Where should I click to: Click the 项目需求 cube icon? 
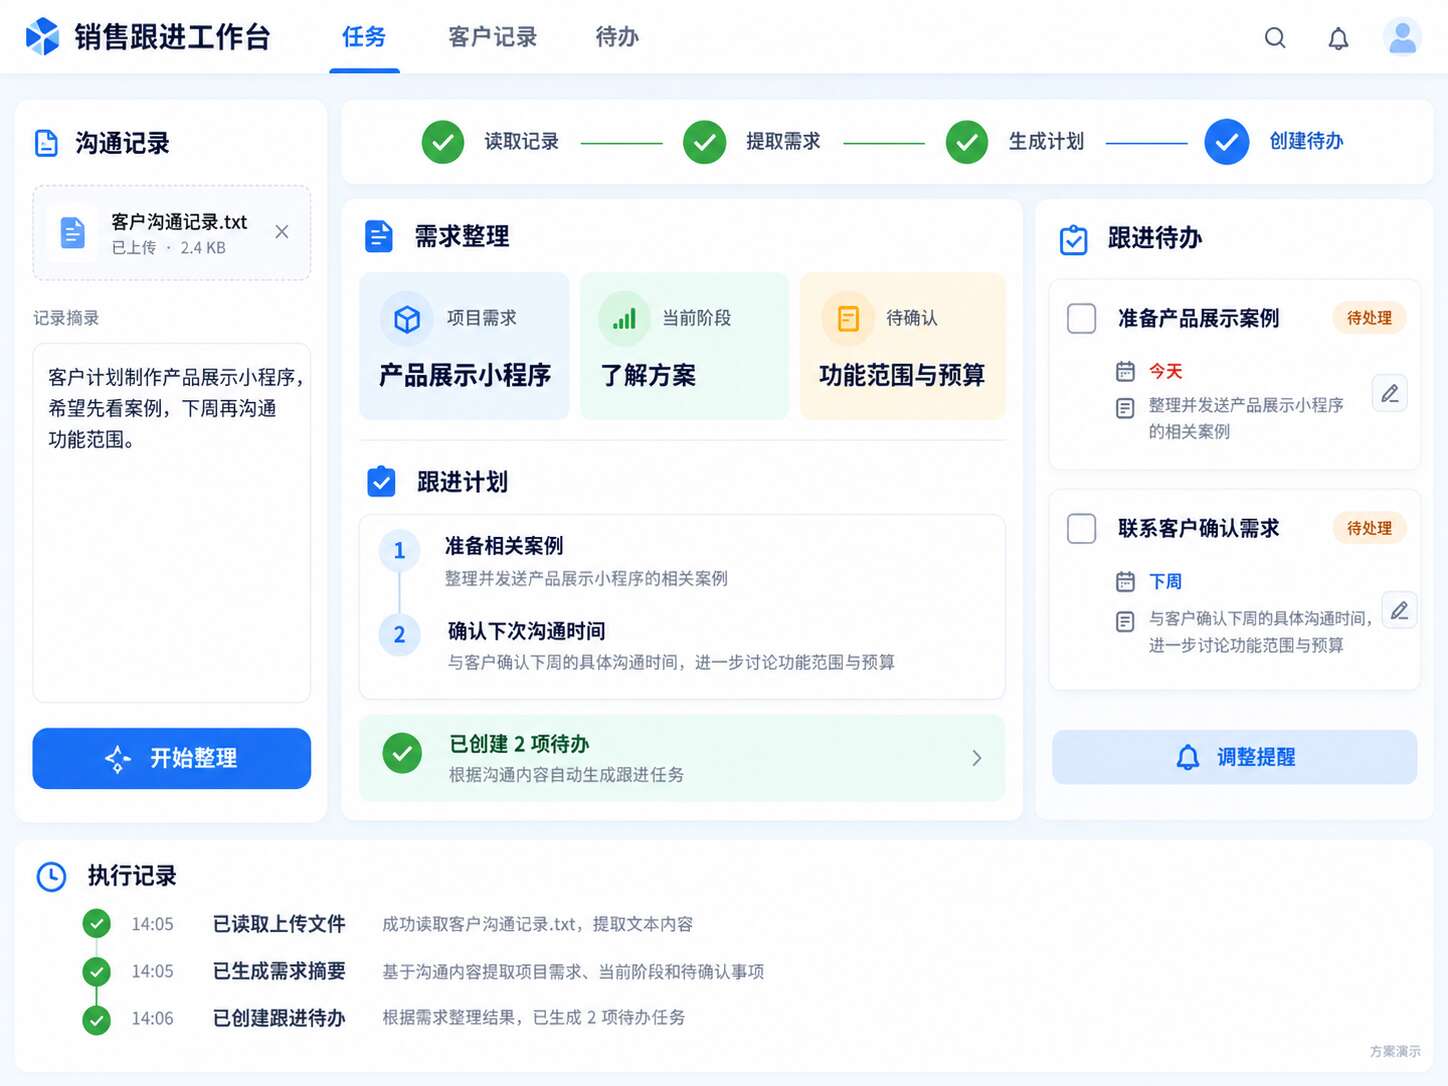click(407, 319)
